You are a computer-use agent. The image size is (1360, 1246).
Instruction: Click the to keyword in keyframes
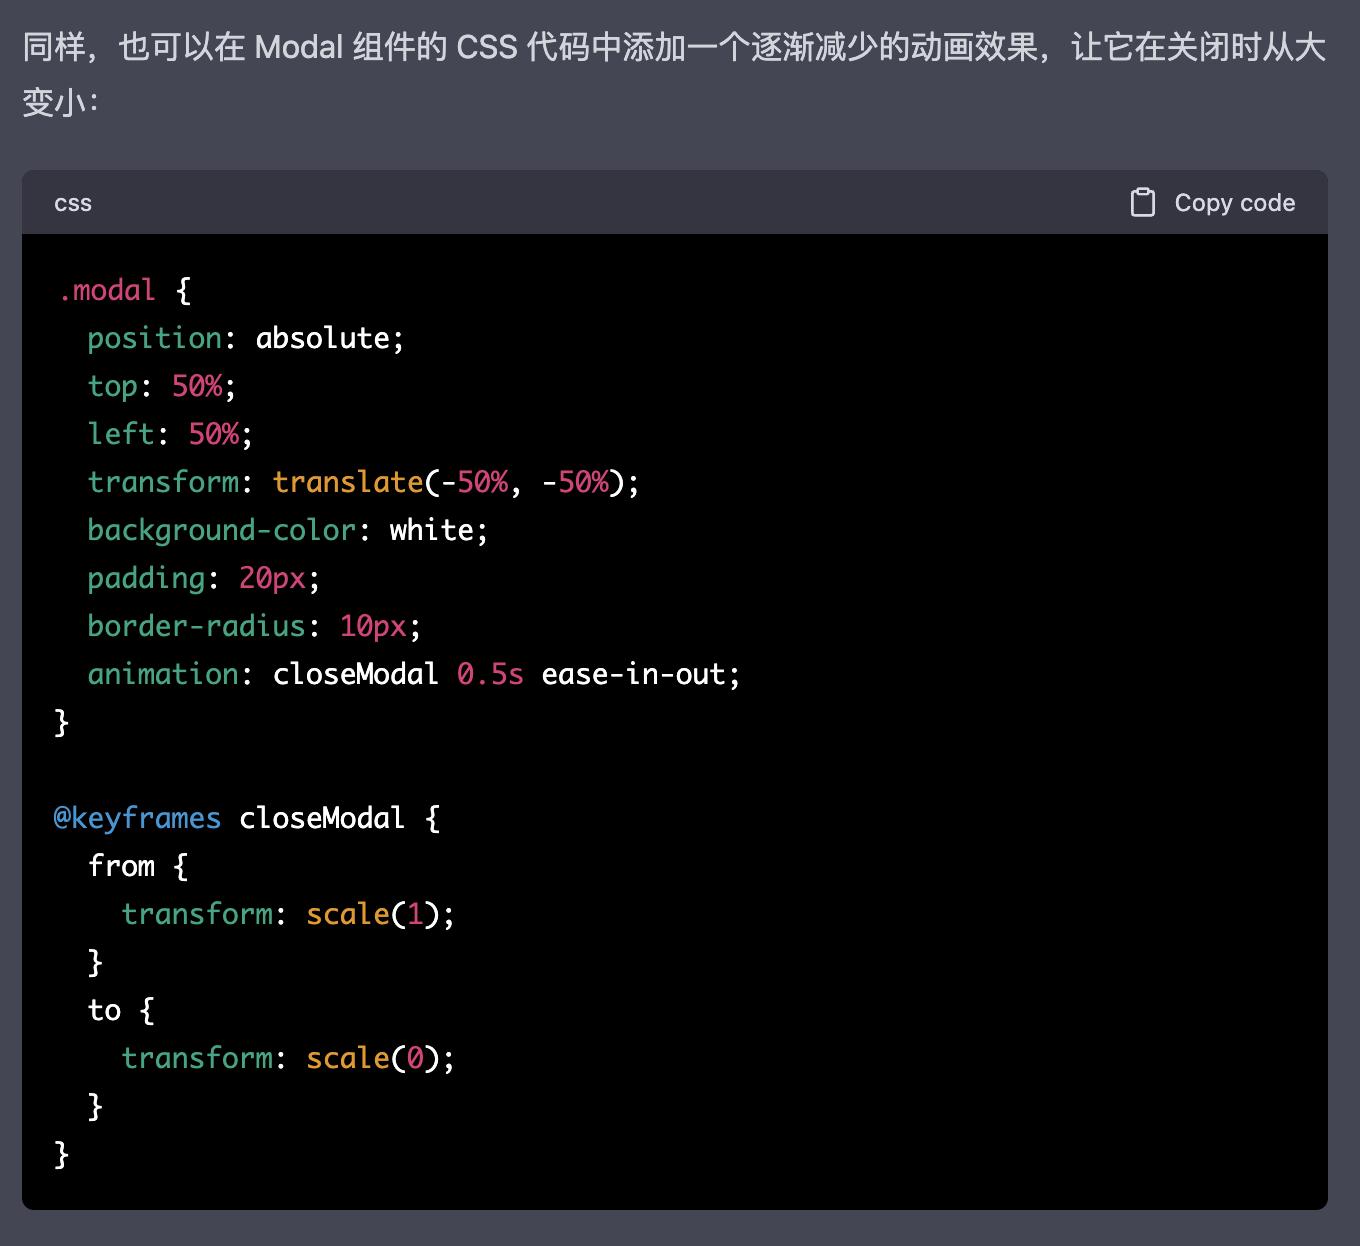coord(104,1009)
